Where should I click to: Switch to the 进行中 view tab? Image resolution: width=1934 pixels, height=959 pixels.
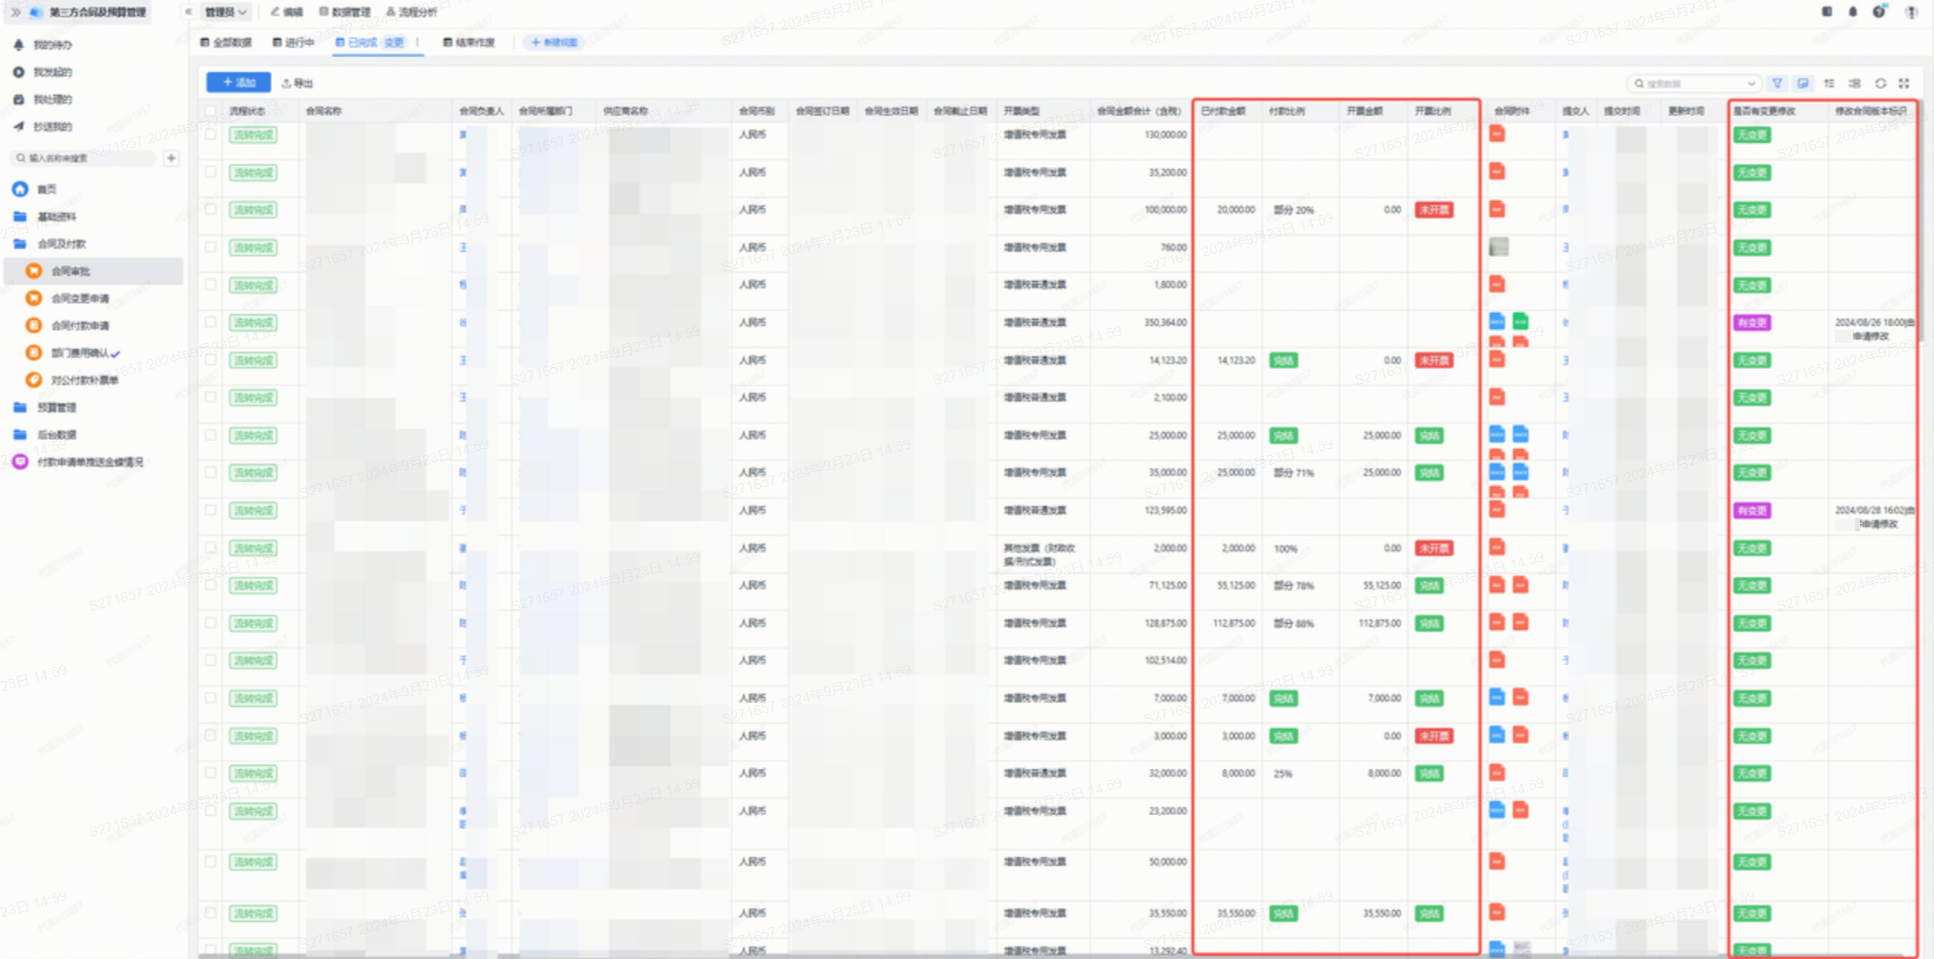click(x=293, y=42)
